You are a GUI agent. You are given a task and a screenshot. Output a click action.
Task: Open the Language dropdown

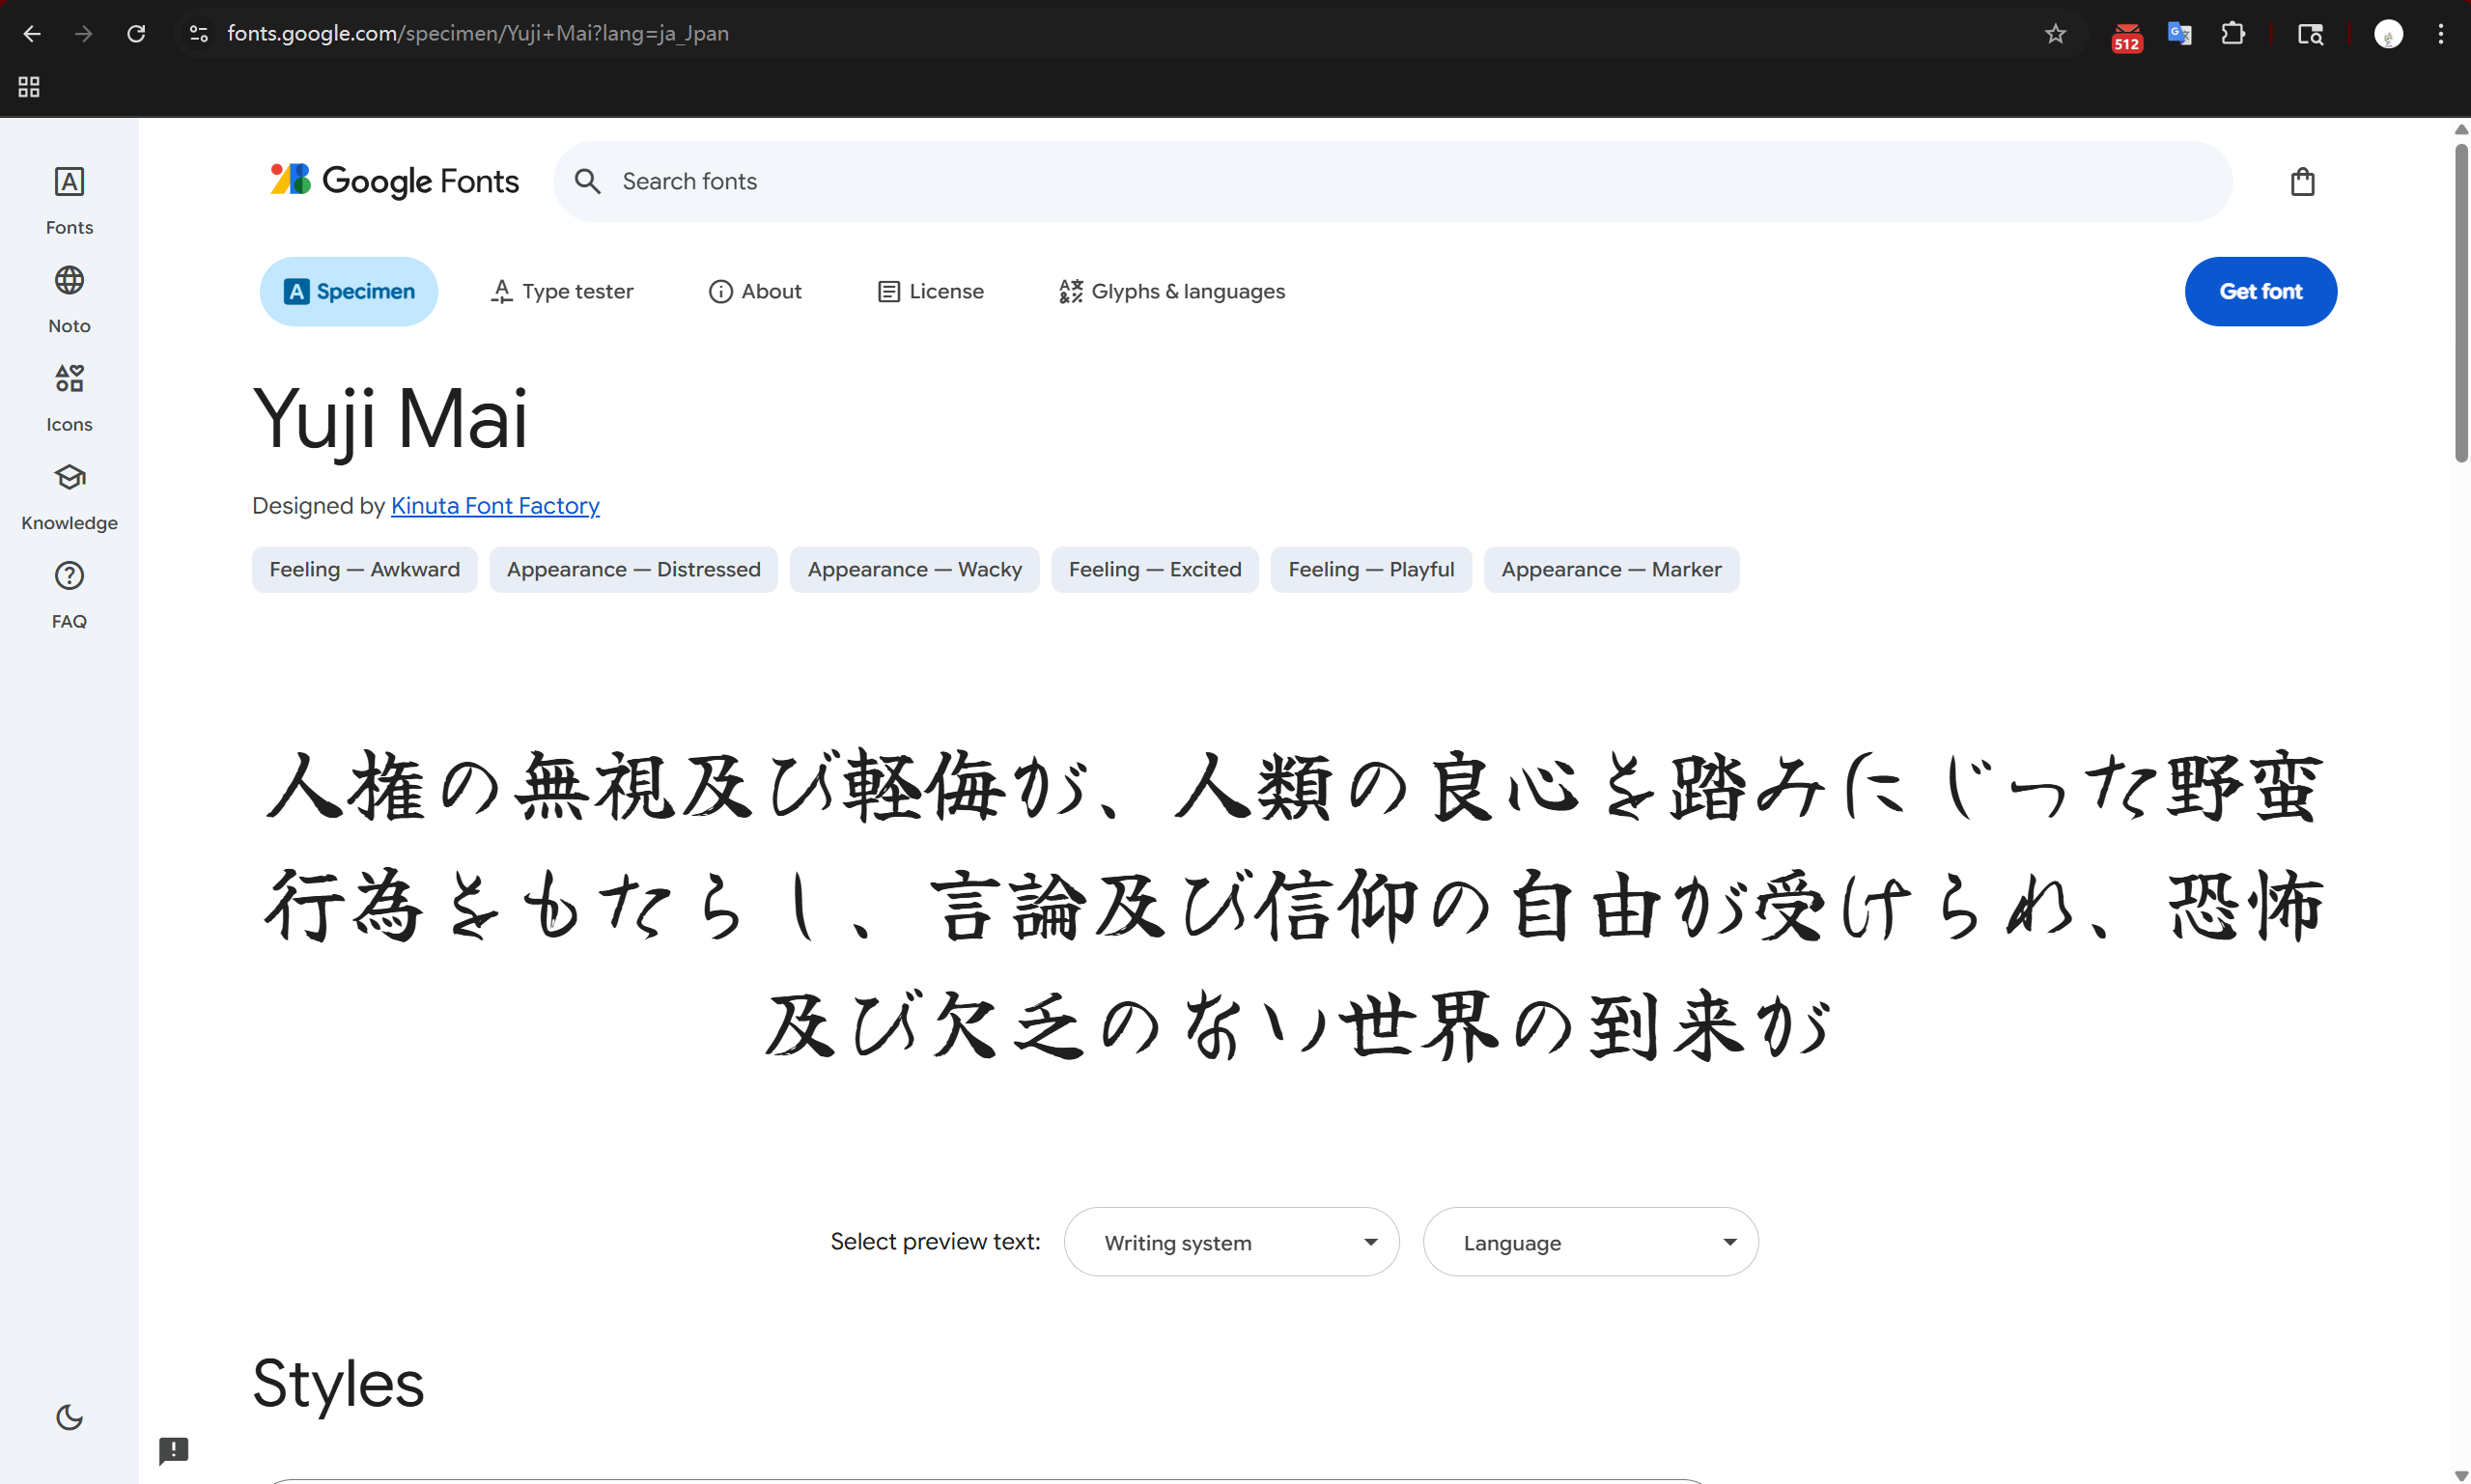pyautogui.click(x=1590, y=1241)
